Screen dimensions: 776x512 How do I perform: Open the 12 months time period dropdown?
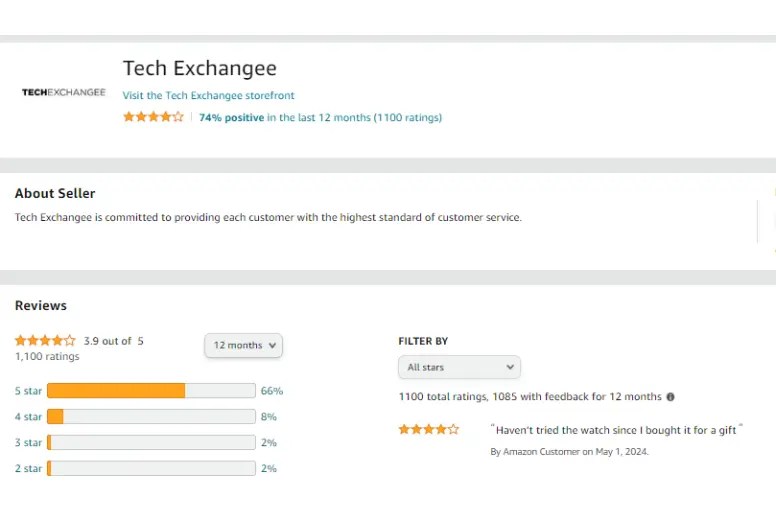pyautogui.click(x=244, y=345)
